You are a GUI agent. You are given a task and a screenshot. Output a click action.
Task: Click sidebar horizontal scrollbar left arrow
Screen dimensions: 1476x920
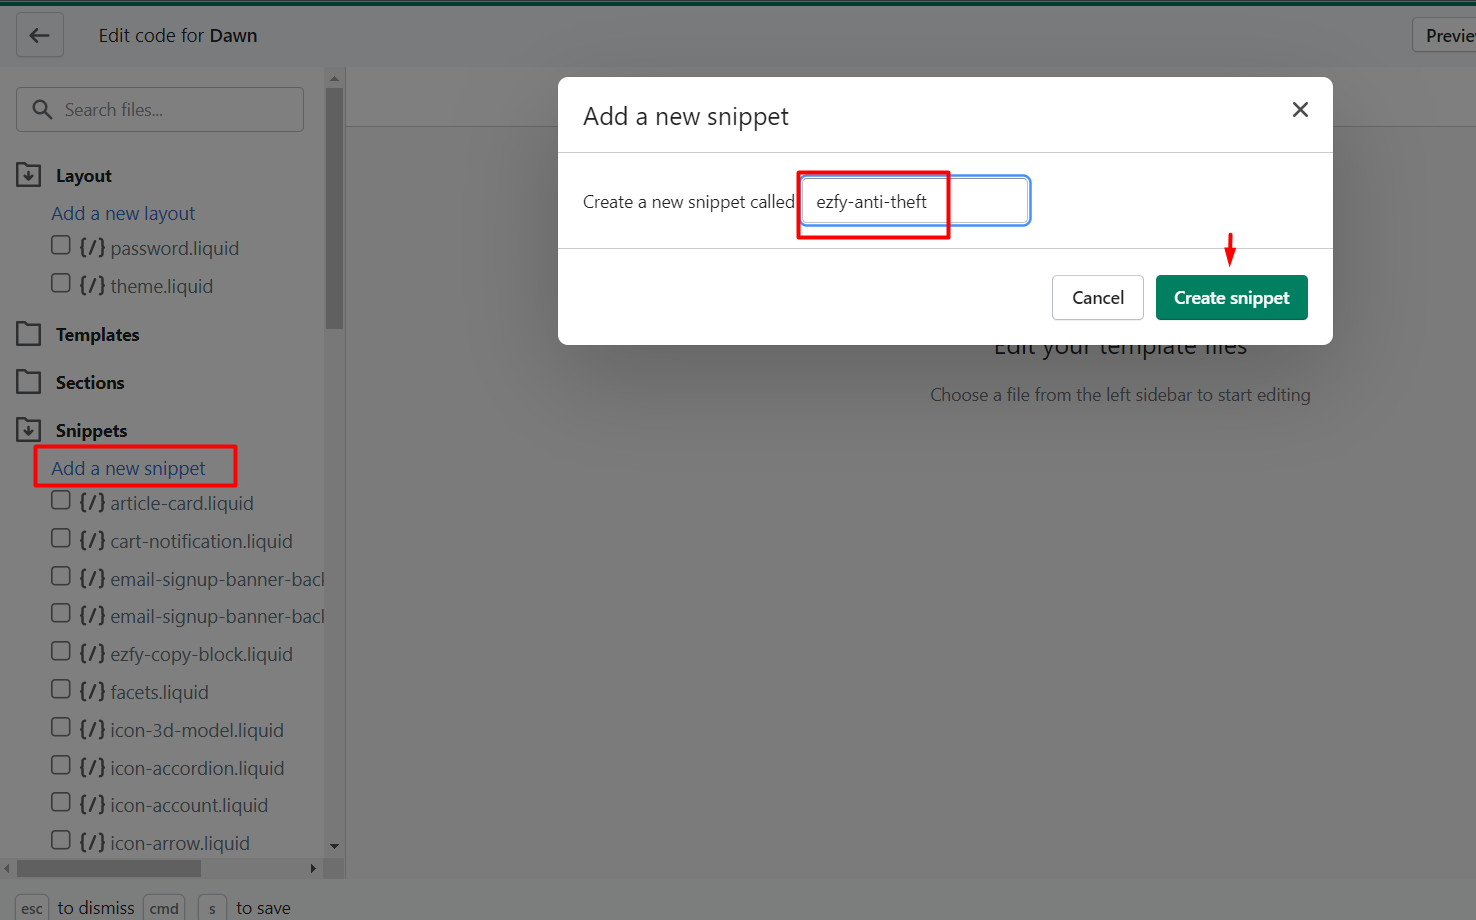[x=7, y=868]
